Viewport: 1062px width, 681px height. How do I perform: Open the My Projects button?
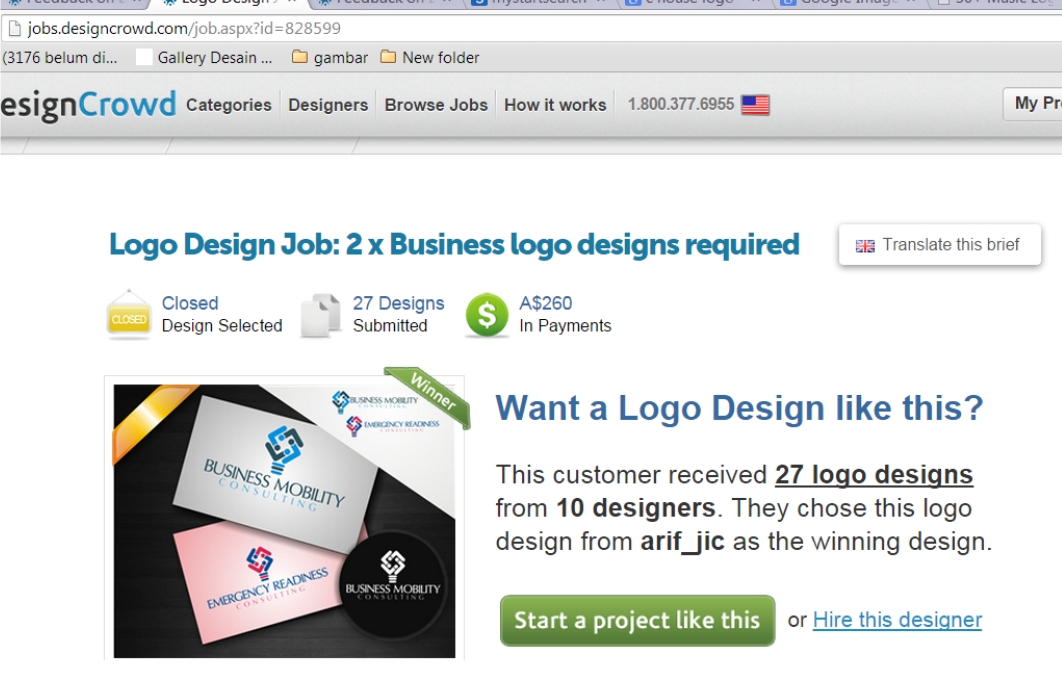1033,104
